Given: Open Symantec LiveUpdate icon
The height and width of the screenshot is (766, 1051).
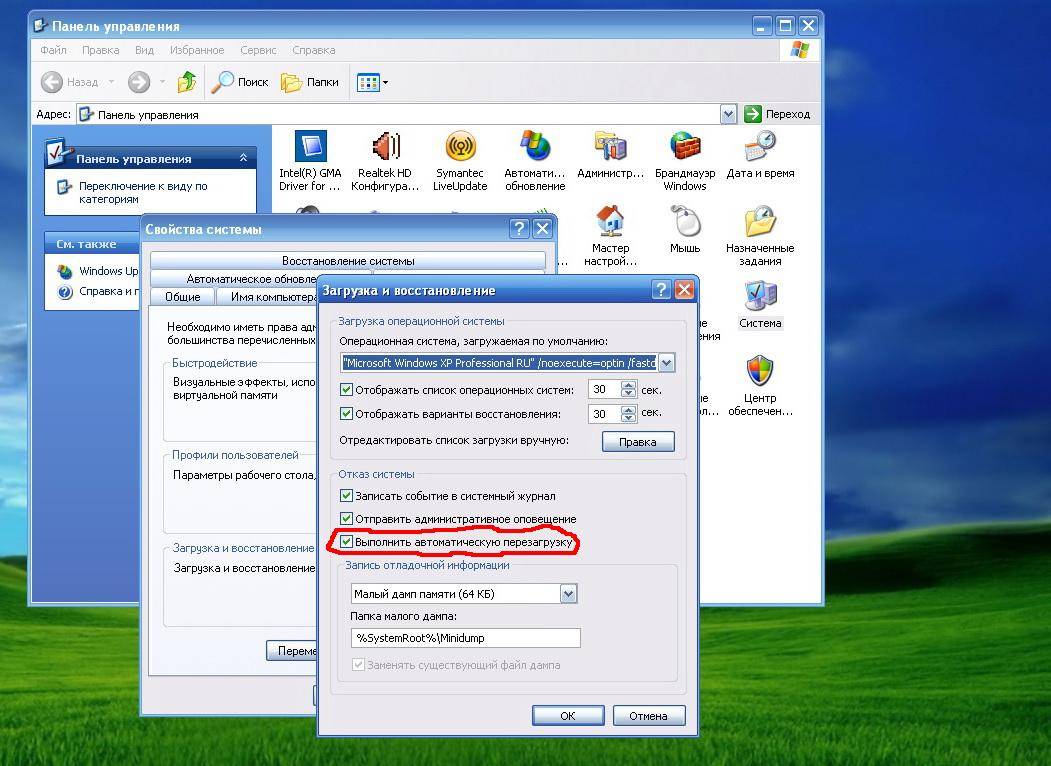Looking at the screenshot, I should click(460, 161).
